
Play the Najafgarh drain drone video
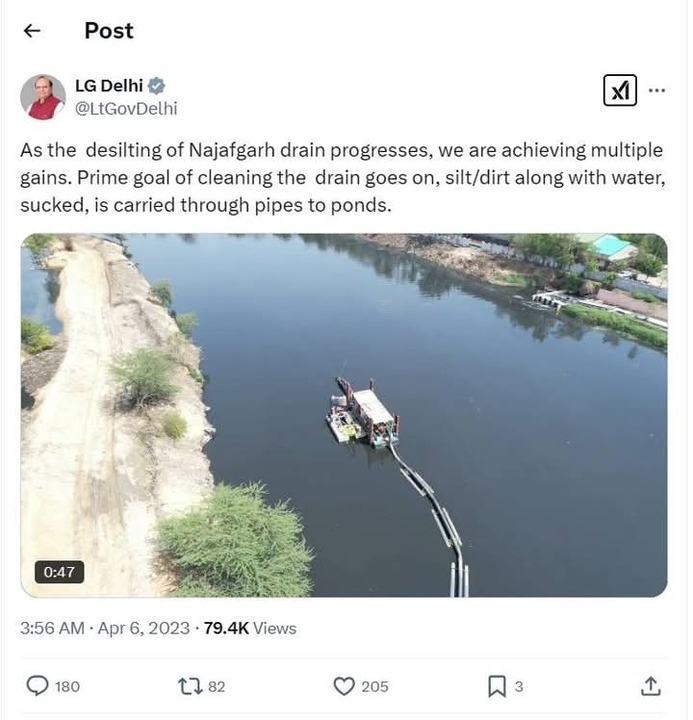[x=344, y=415]
